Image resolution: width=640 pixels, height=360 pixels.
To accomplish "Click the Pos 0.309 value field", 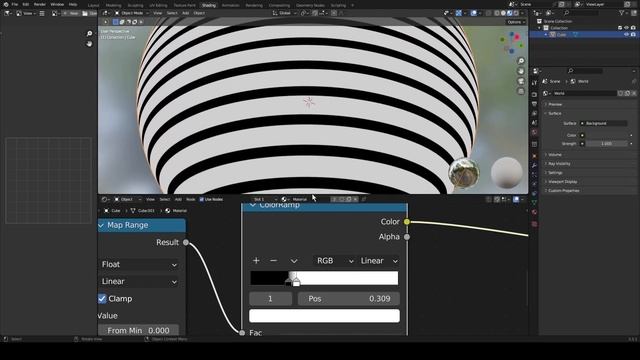I will pyautogui.click(x=349, y=299).
